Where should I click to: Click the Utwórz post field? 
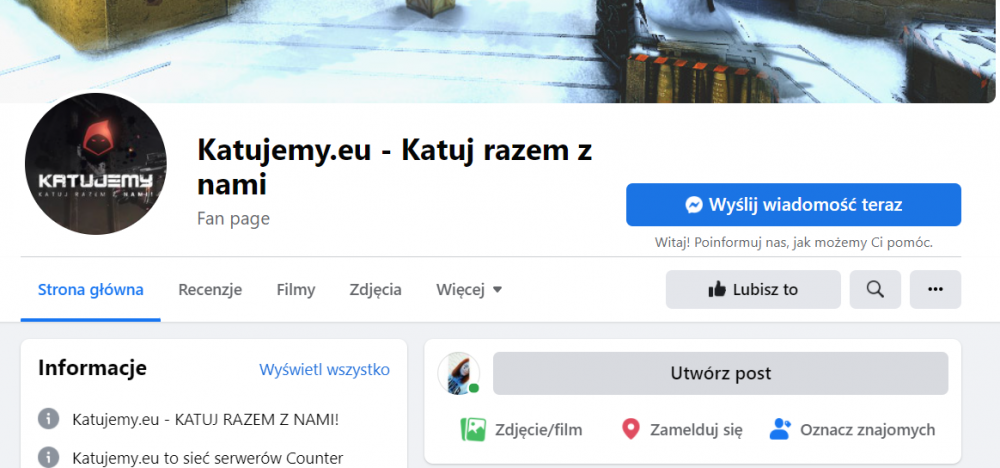(x=721, y=373)
